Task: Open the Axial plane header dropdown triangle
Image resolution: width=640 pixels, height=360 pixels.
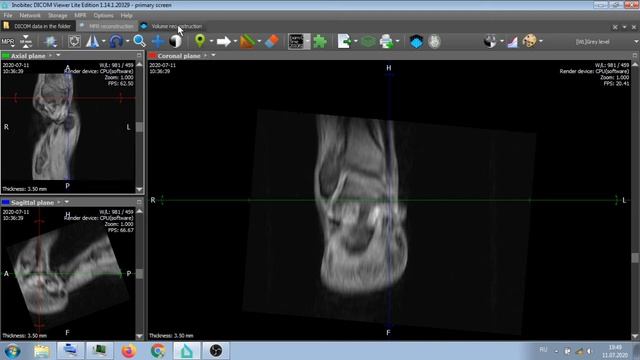Action: 58,55
